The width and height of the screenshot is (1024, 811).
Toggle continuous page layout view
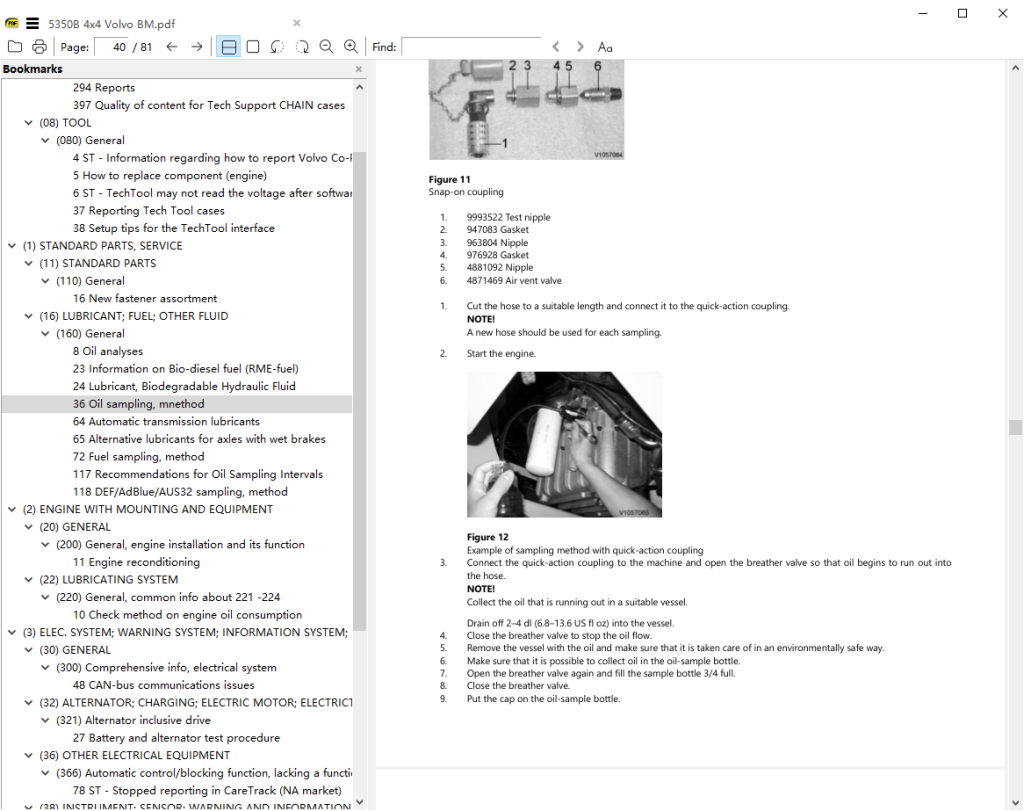(x=228, y=47)
